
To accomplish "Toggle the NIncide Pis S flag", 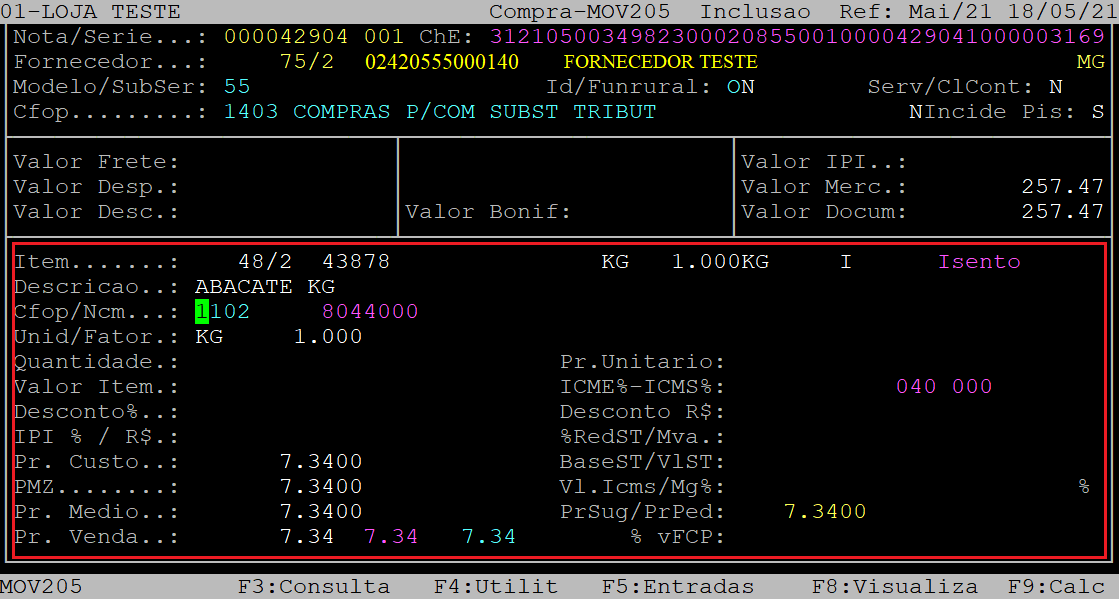I will tap(1098, 112).
